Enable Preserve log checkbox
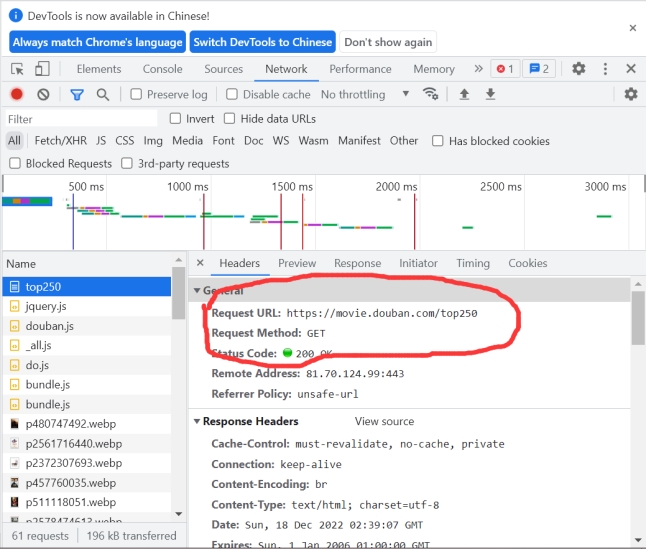 pos(136,95)
